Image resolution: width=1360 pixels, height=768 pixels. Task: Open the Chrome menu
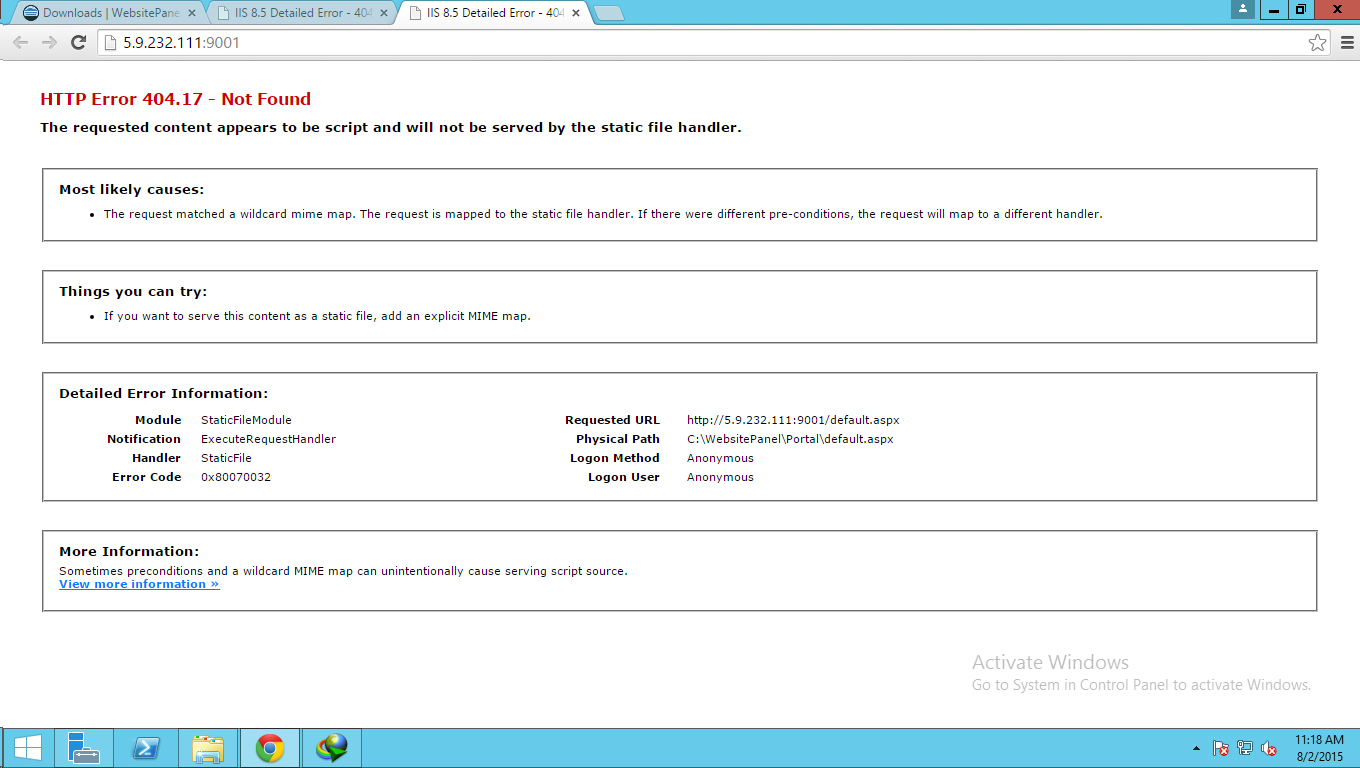(1346, 43)
